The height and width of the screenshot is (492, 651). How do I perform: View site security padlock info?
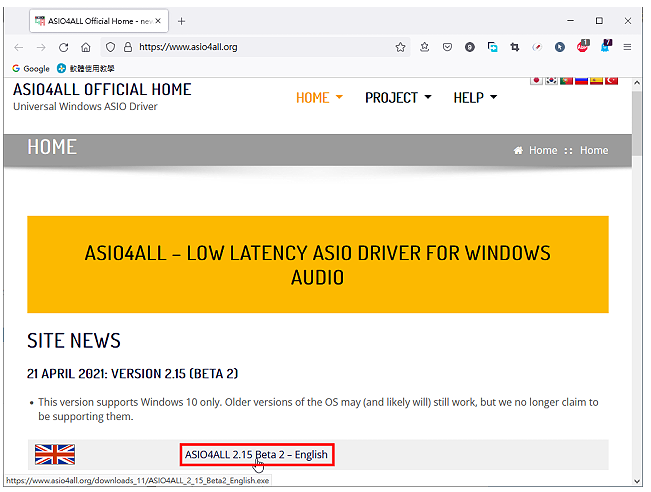click(128, 47)
